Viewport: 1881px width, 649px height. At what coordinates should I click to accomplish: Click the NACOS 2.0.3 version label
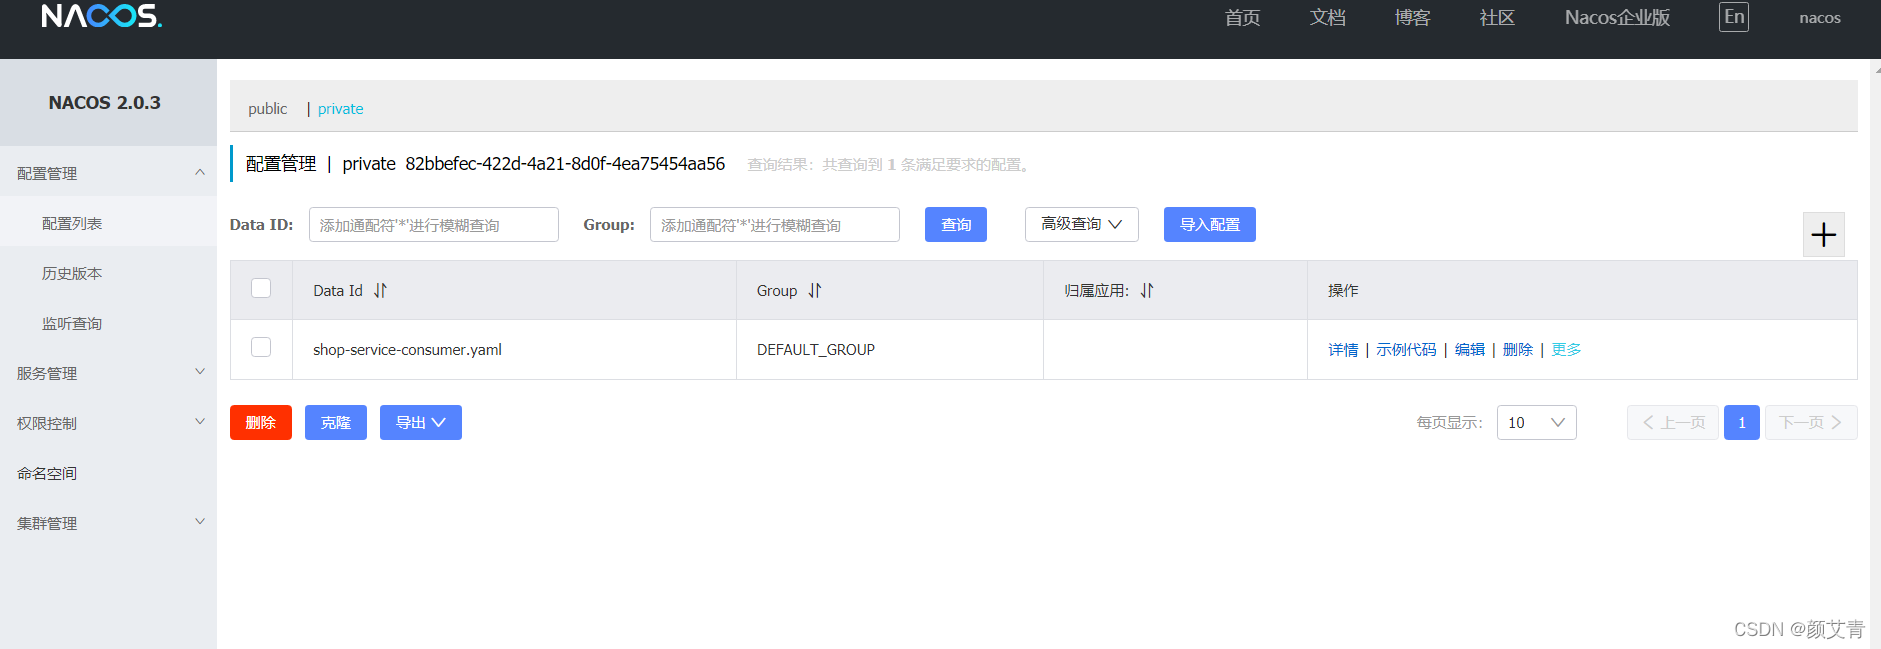[104, 102]
